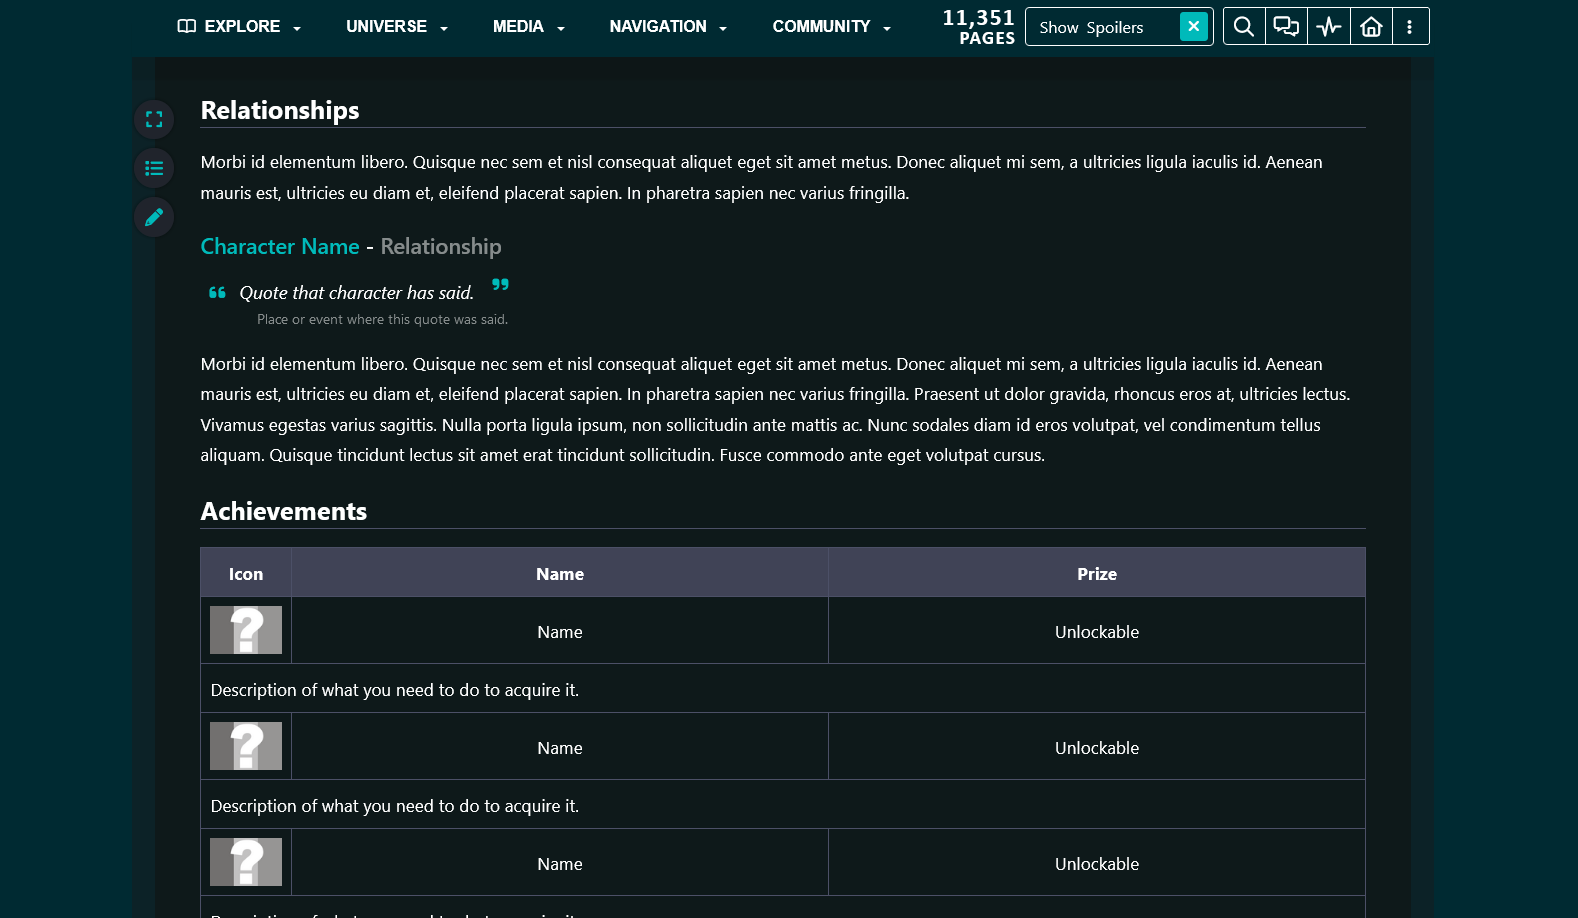Viewport: 1578px width, 918px height.
Task: Go to the home page icon
Action: tap(1371, 27)
